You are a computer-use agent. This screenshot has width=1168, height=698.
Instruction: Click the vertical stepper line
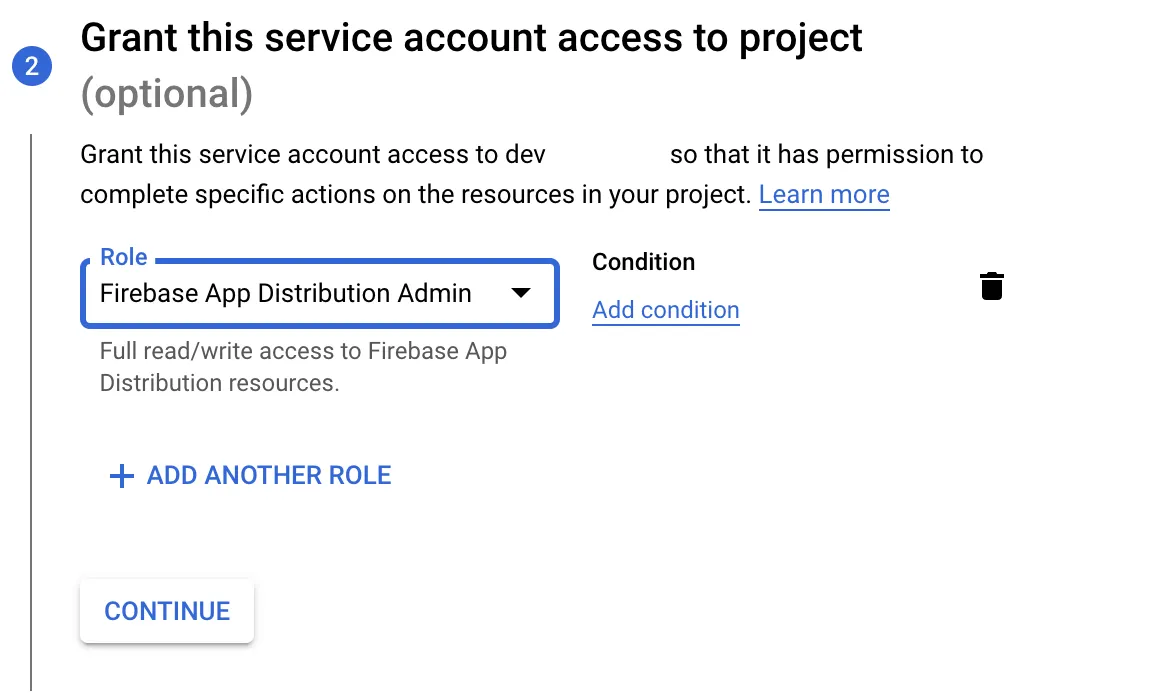pos(31,412)
